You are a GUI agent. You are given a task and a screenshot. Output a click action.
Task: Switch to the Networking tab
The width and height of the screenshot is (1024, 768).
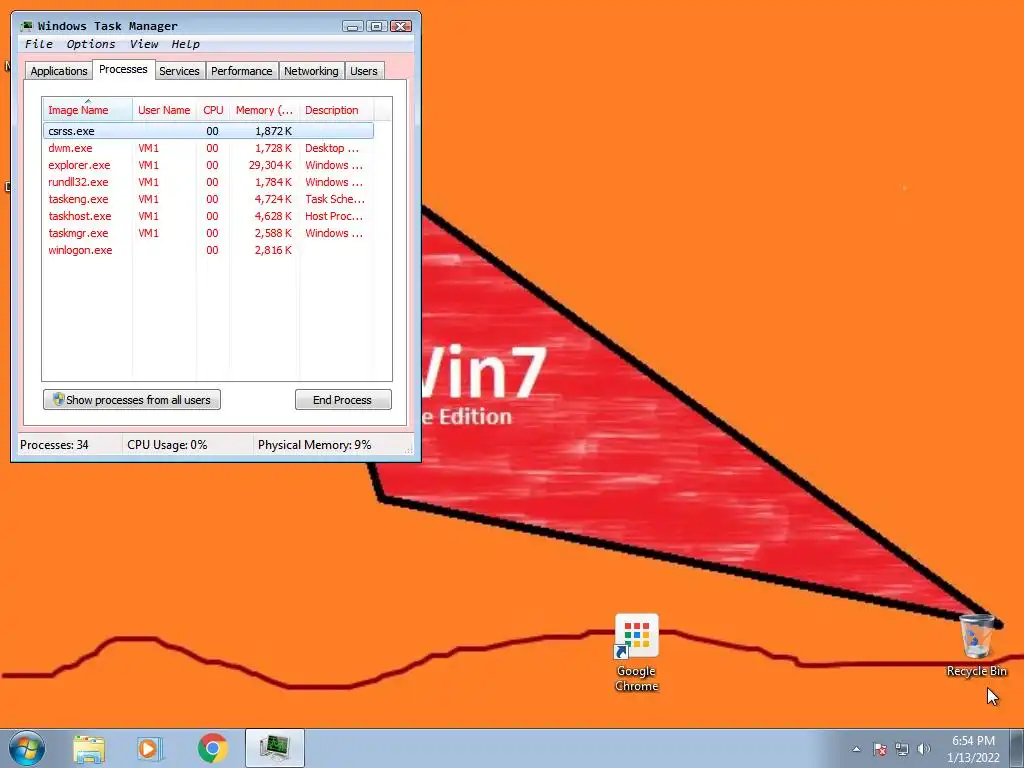coord(312,71)
